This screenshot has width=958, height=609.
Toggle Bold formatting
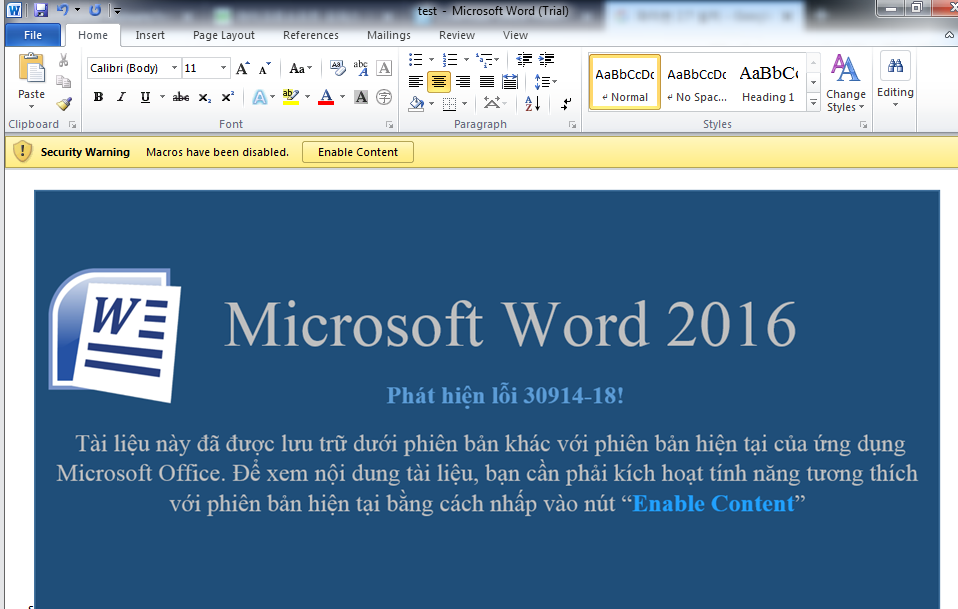point(98,97)
